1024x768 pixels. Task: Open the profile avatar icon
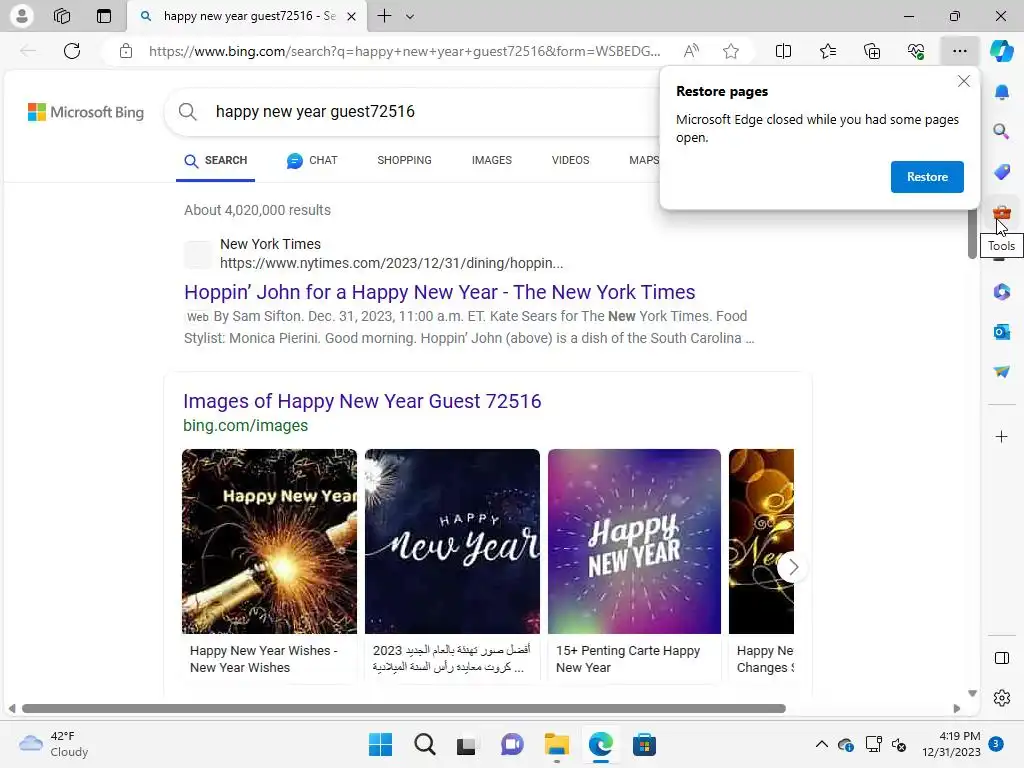coord(22,16)
